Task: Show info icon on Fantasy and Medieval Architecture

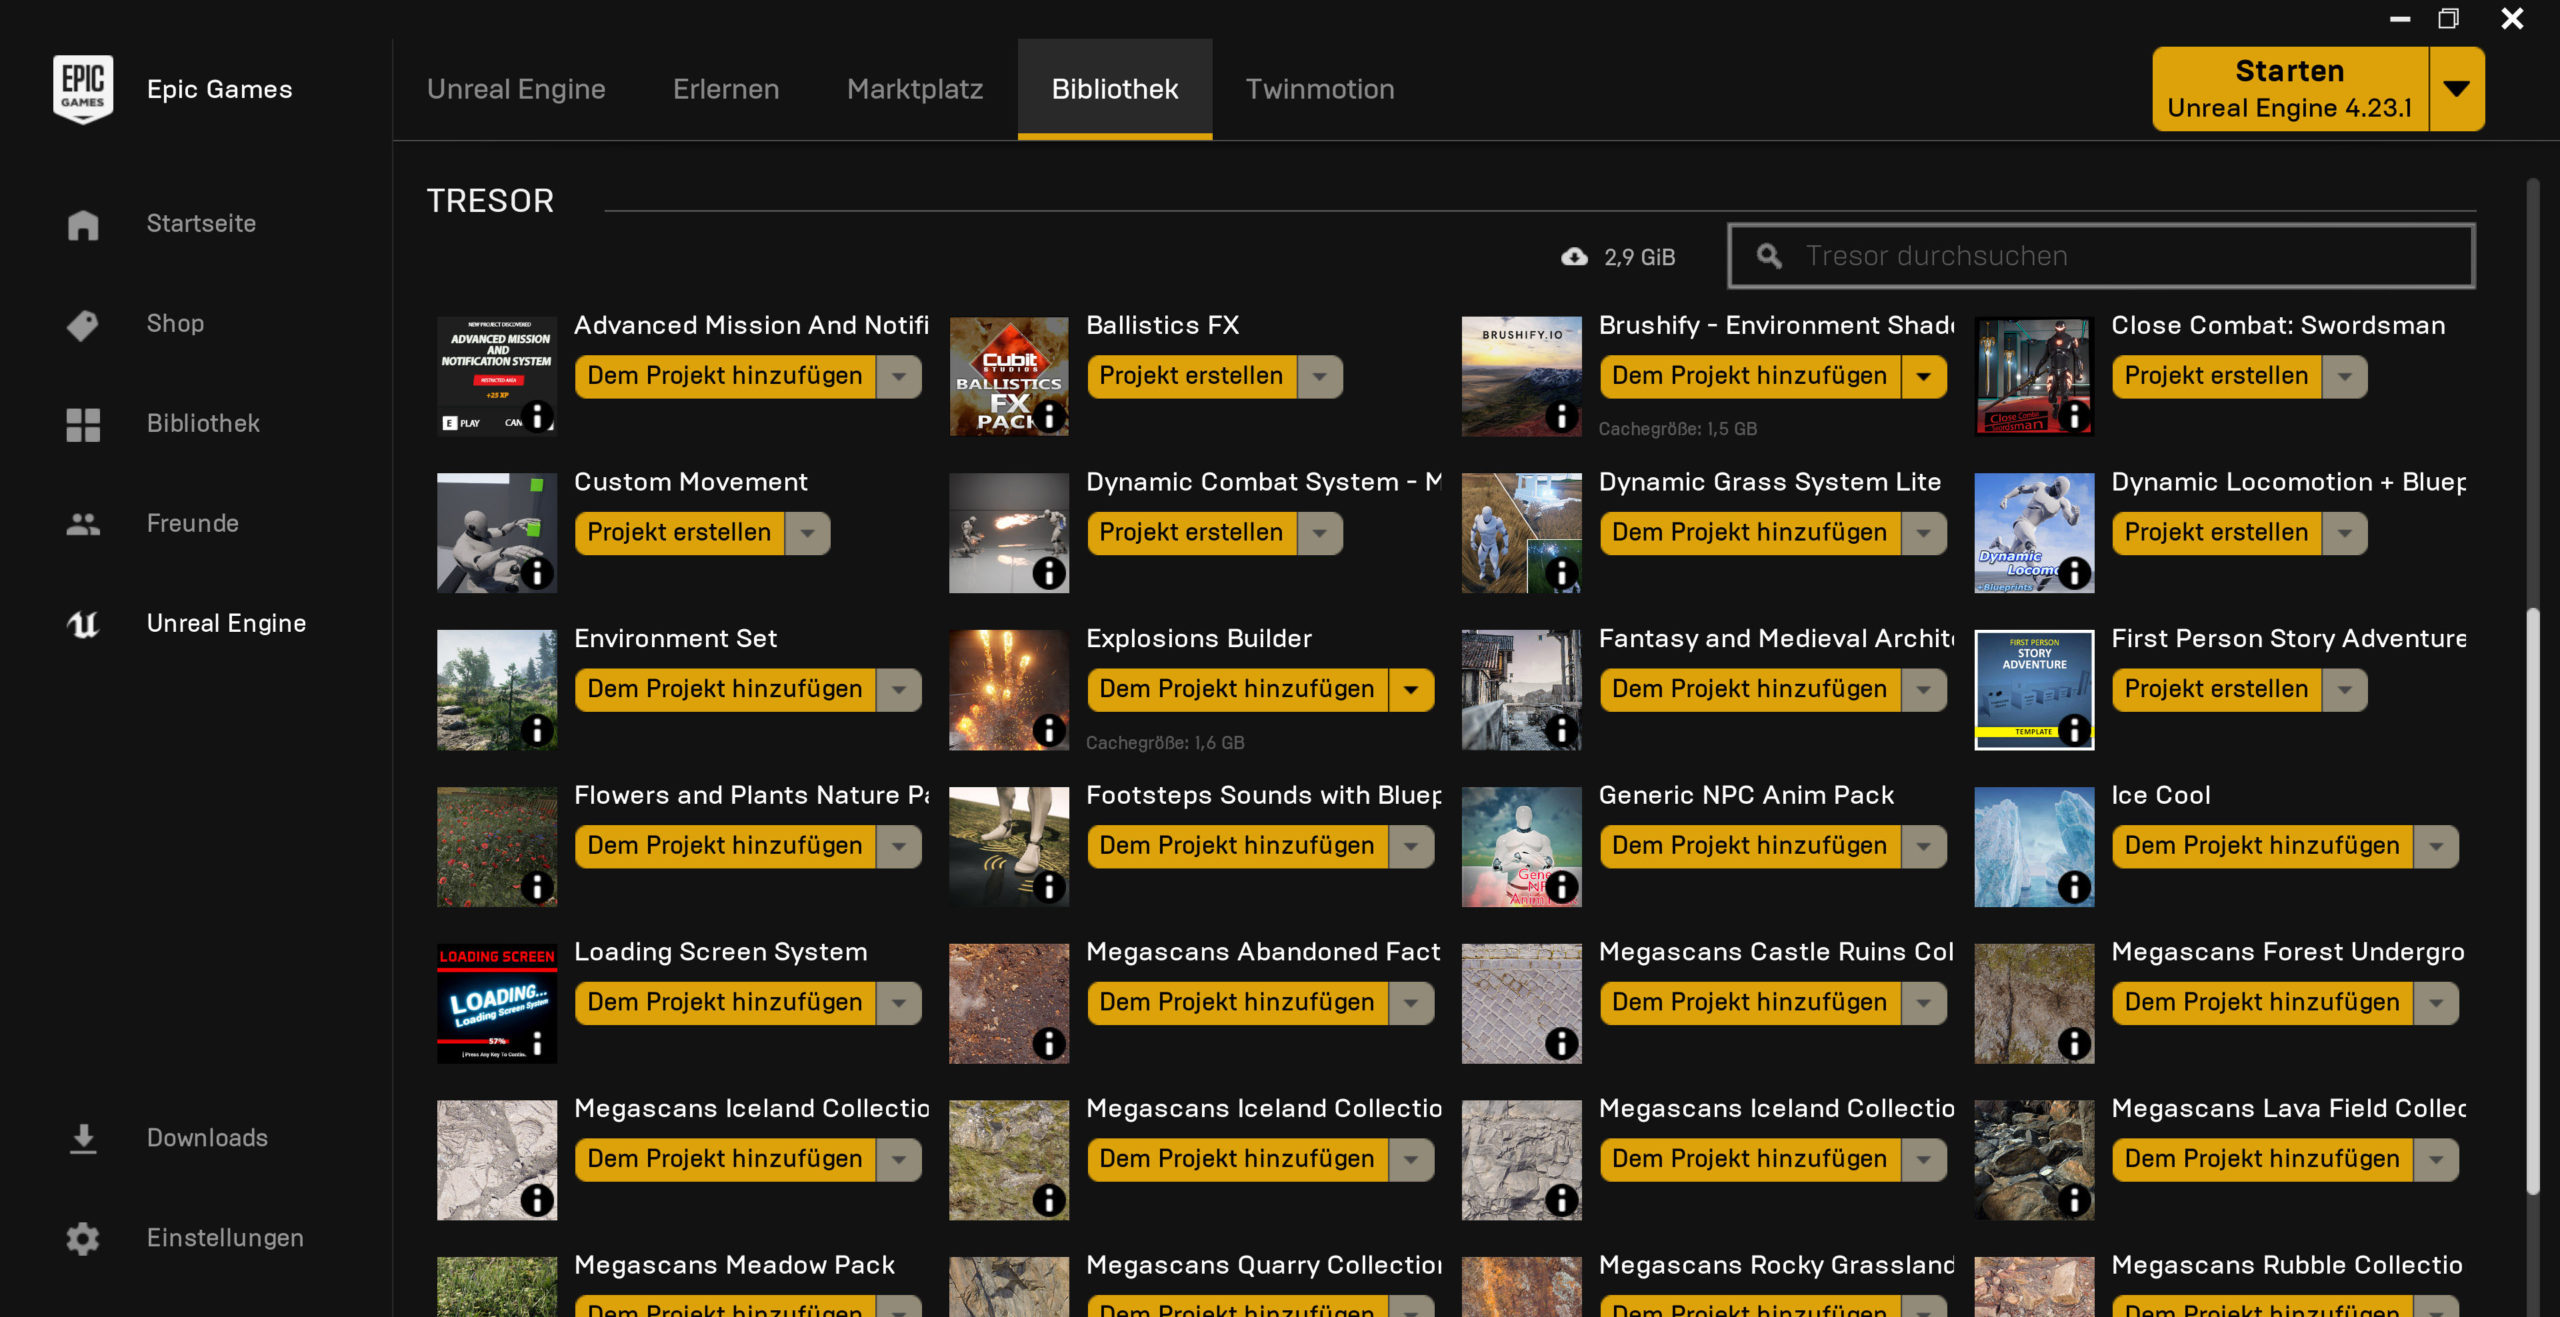Action: 1561,730
